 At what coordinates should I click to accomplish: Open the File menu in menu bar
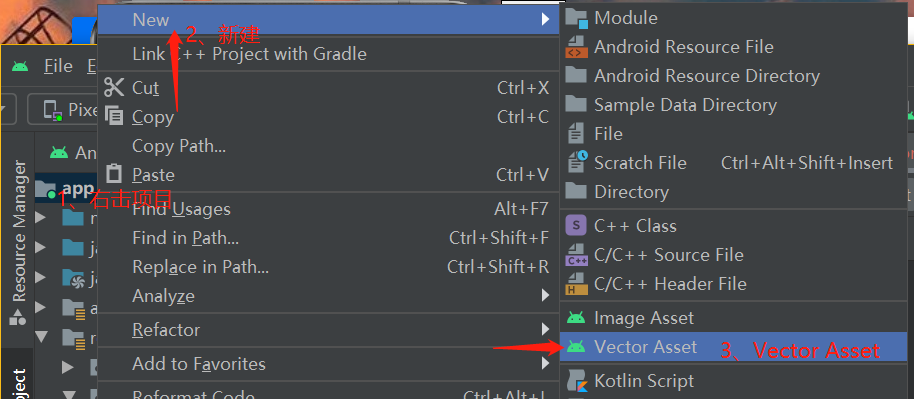click(58, 66)
